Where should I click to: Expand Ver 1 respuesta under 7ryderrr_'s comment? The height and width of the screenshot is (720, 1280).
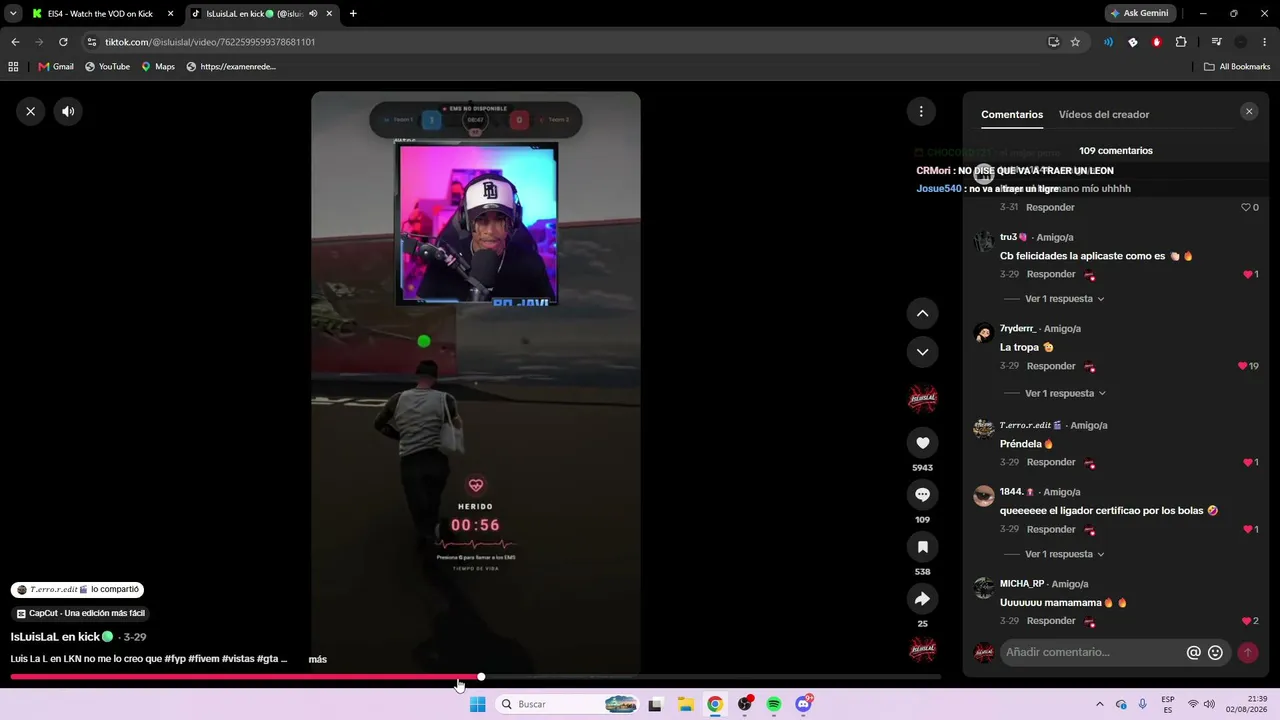pyautogui.click(x=1064, y=394)
